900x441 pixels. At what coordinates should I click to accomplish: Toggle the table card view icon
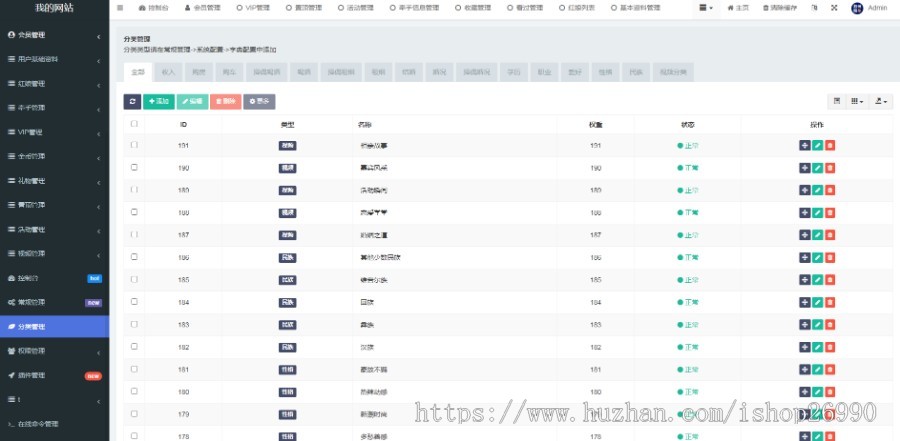click(837, 101)
